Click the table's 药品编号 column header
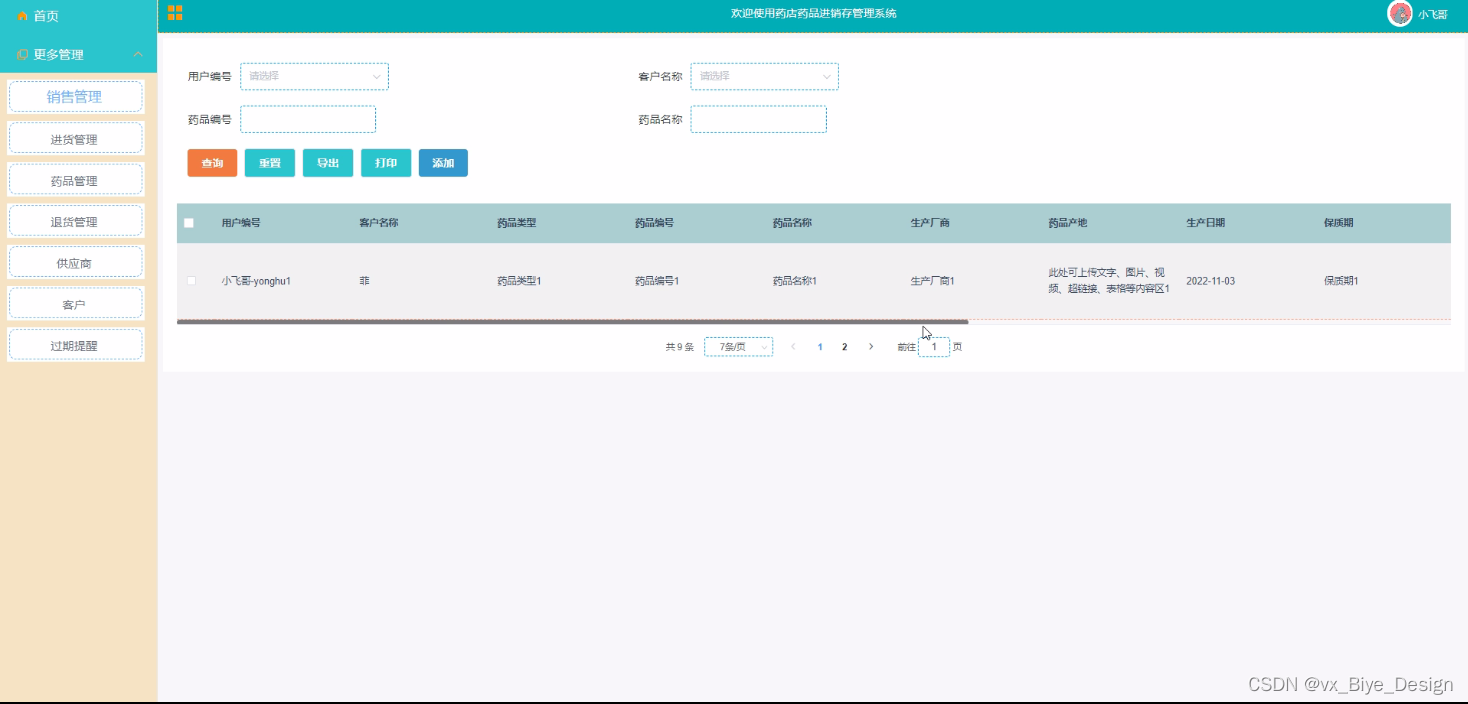 point(654,223)
